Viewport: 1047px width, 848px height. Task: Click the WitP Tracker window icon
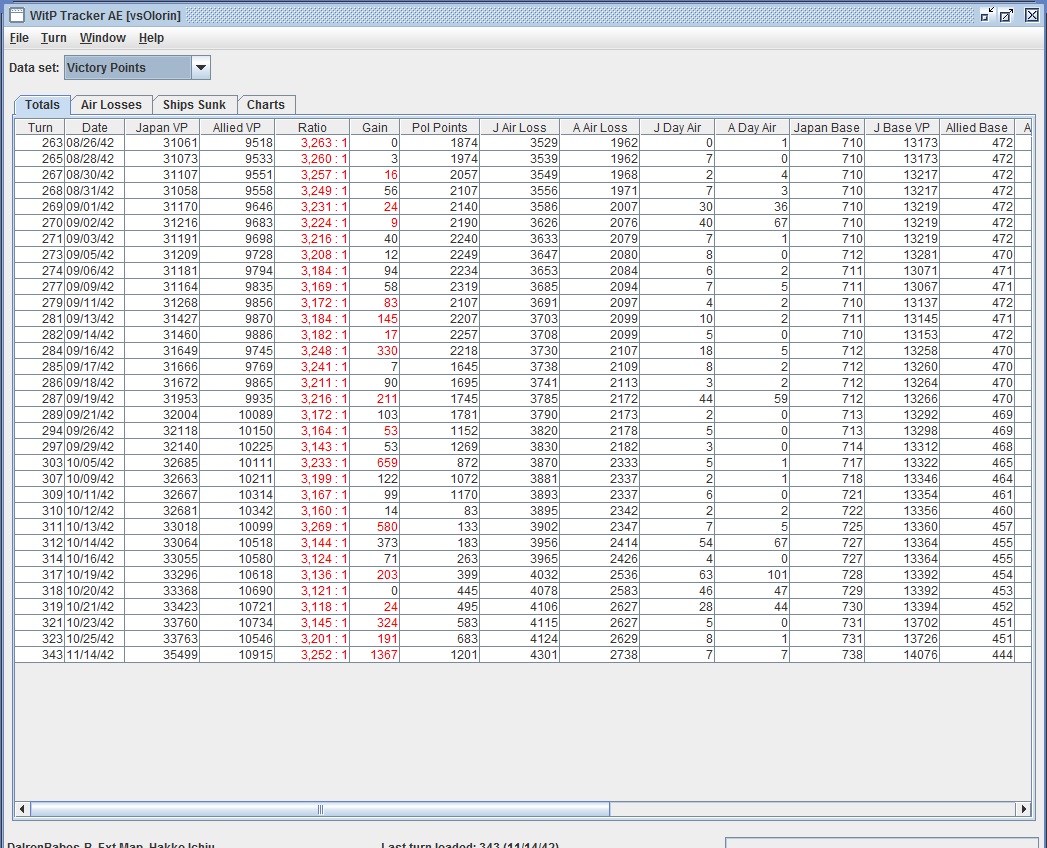click(16, 15)
